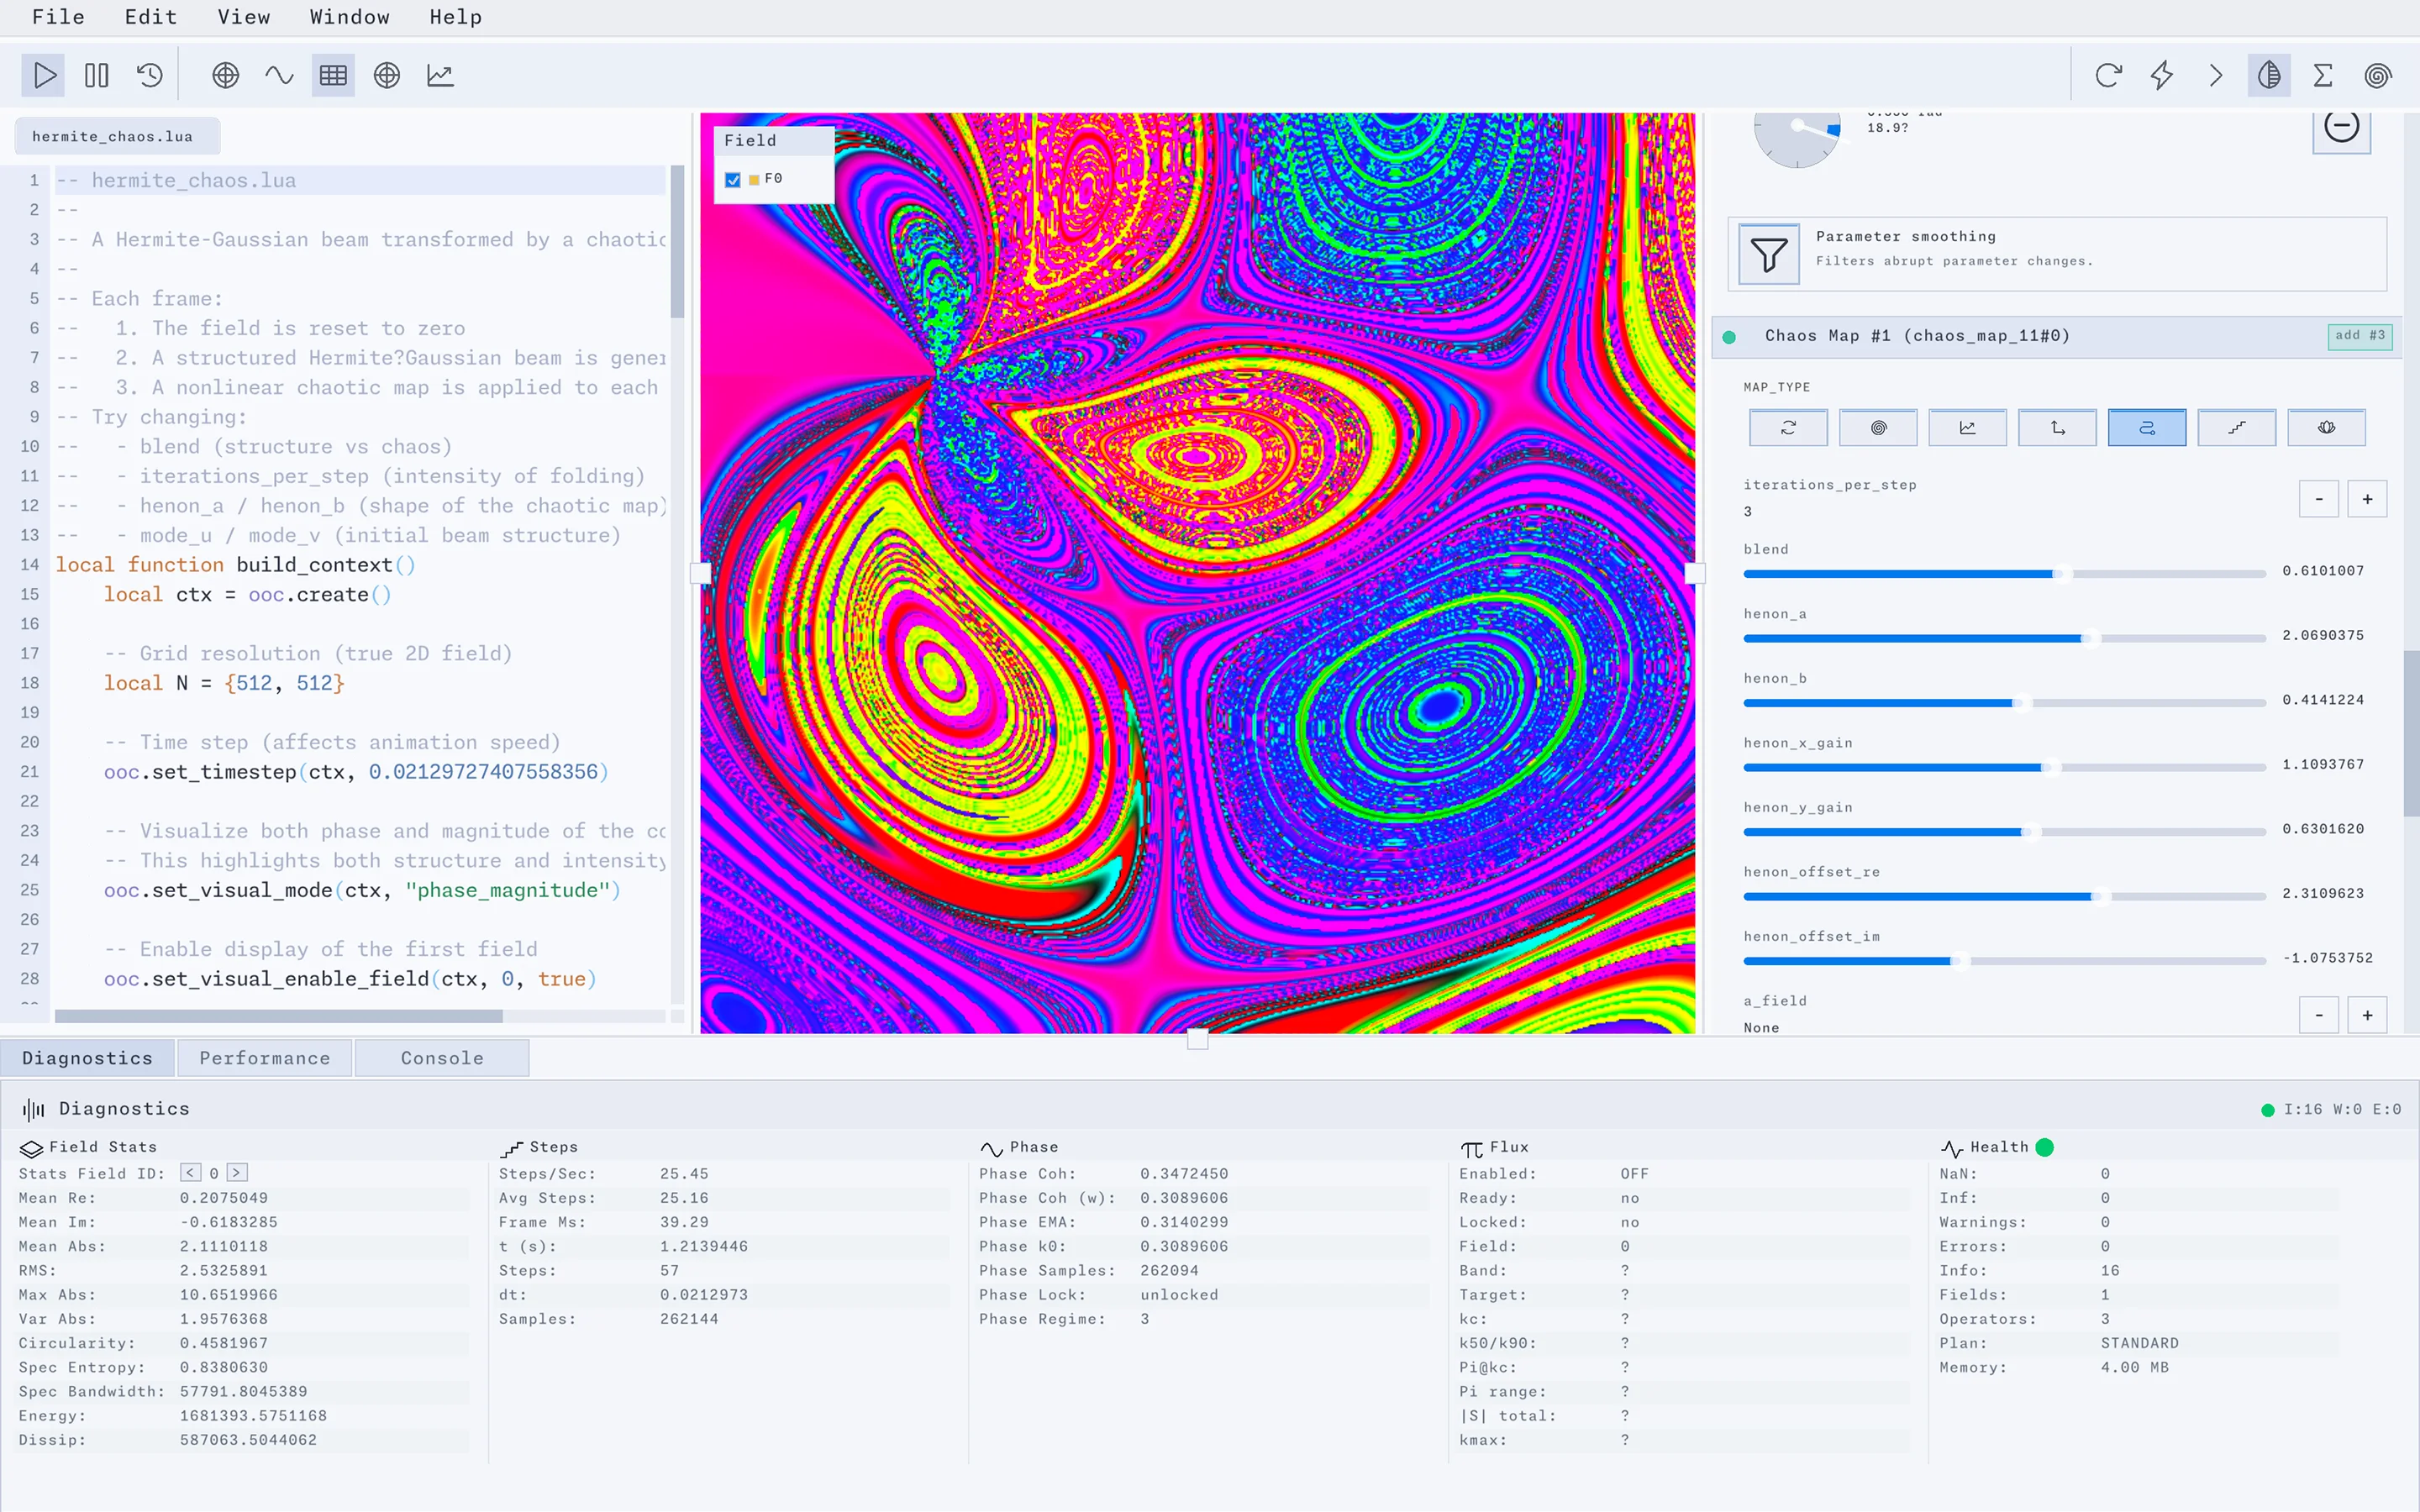2420x1512 pixels.
Task: Switch to the Performance tab
Action: (264, 1058)
